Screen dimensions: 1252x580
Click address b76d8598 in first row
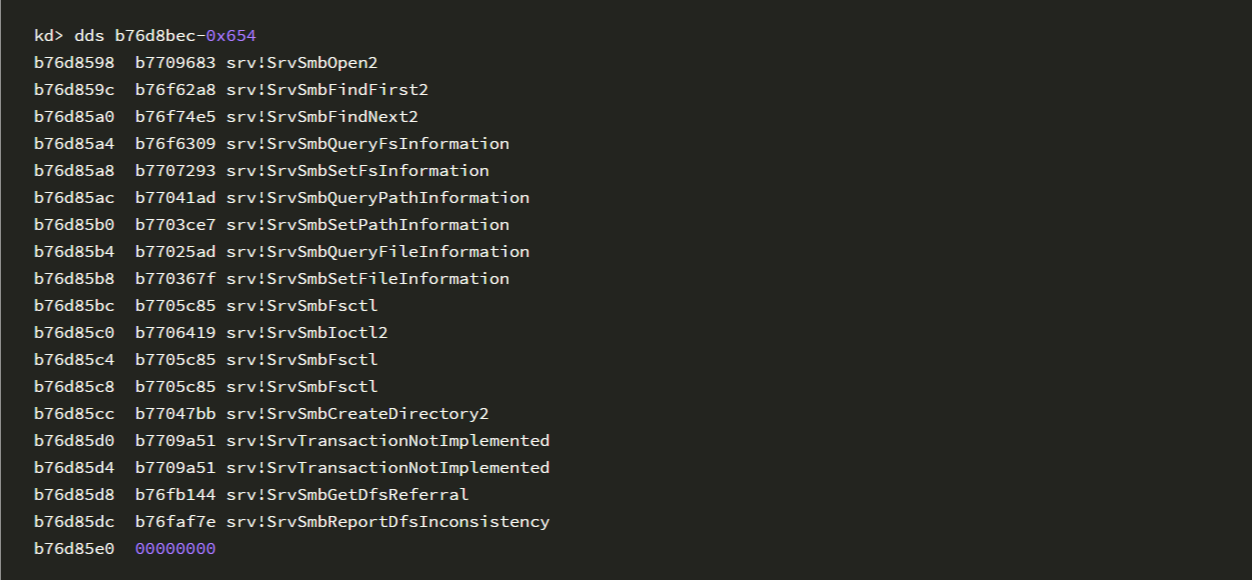click(x=74, y=63)
